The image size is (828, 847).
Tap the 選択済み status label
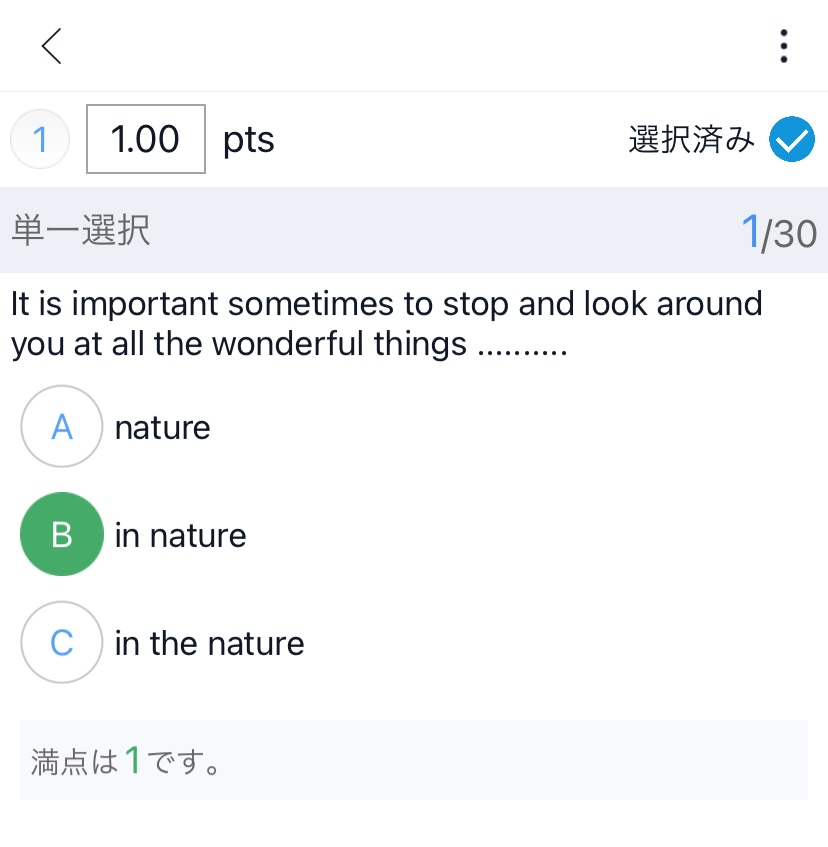coord(691,140)
